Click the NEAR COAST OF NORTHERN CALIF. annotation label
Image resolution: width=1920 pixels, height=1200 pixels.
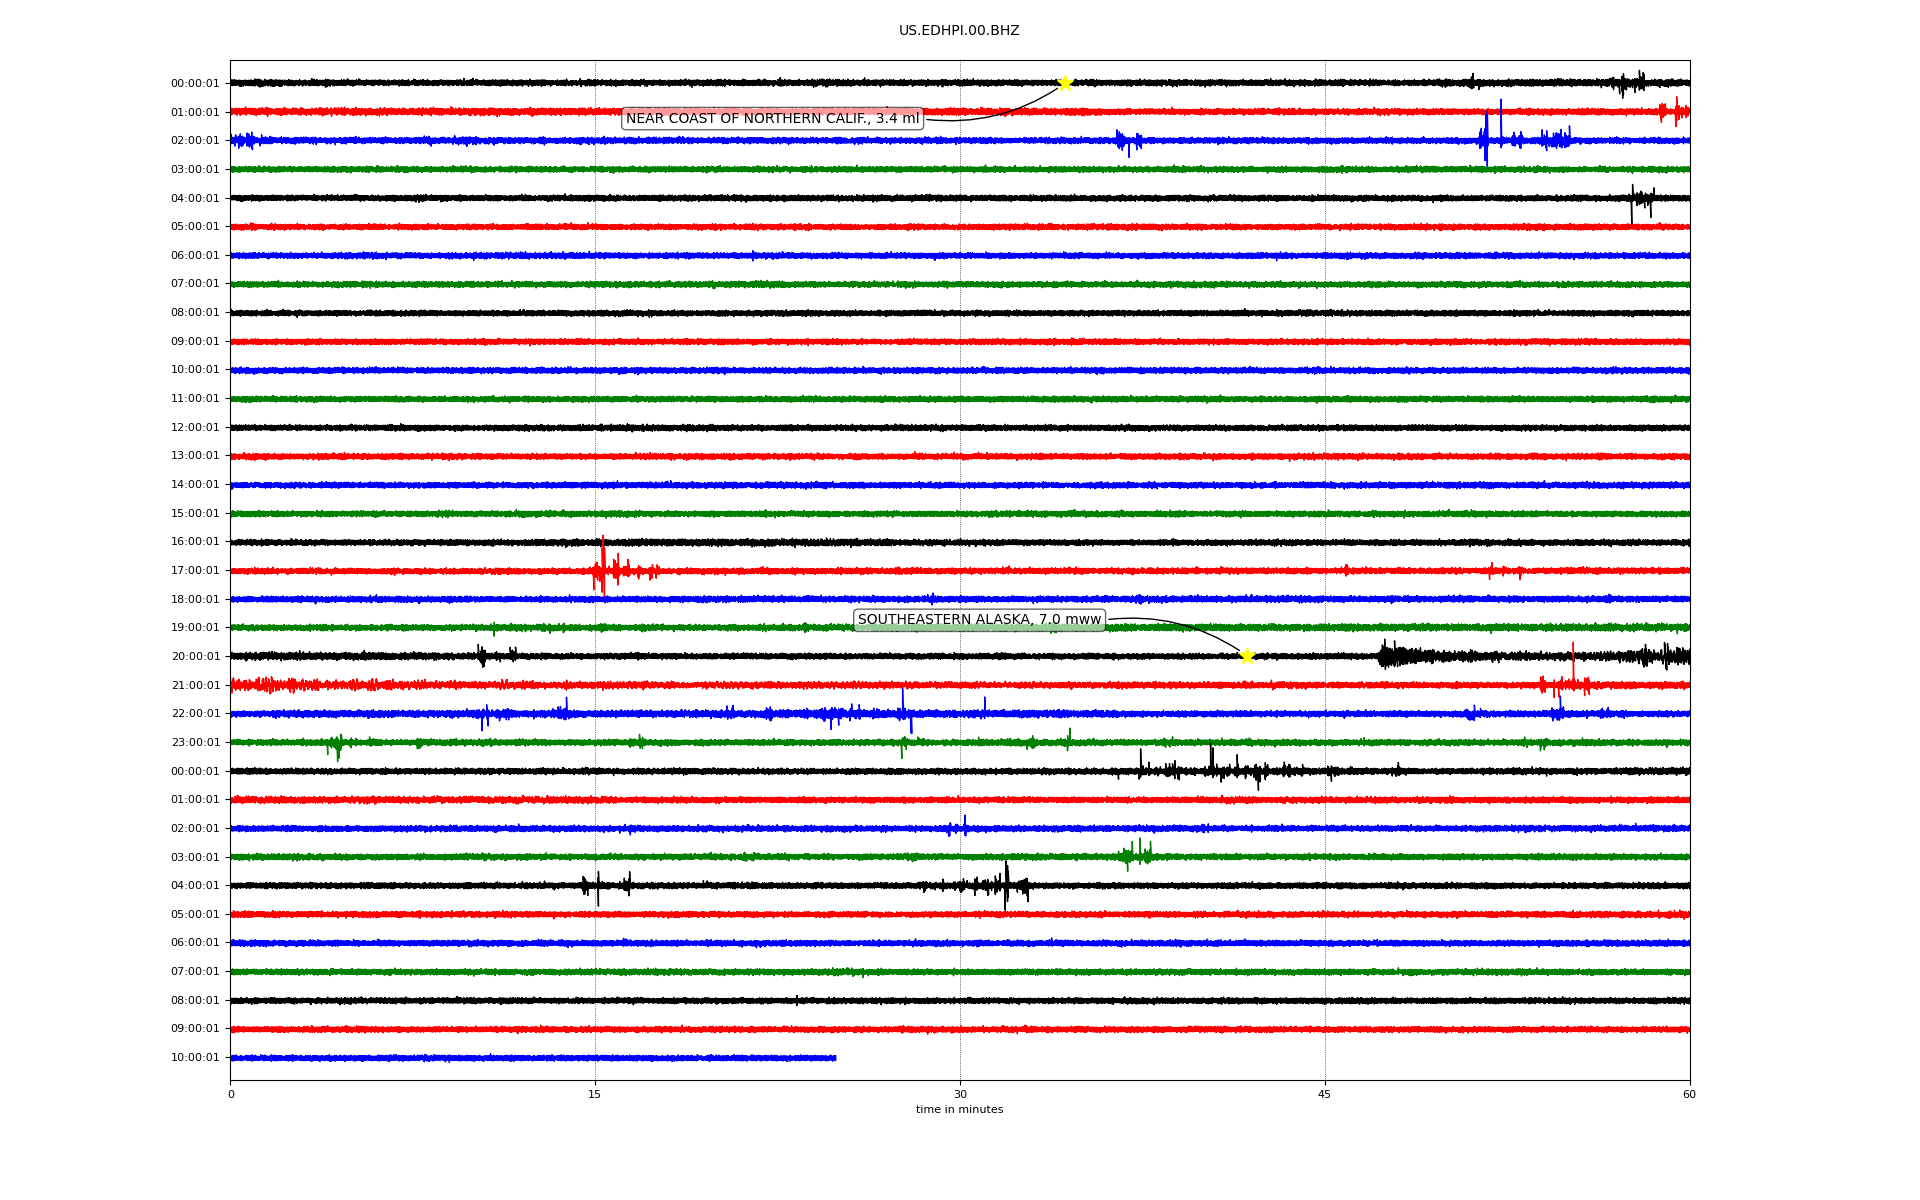point(772,119)
